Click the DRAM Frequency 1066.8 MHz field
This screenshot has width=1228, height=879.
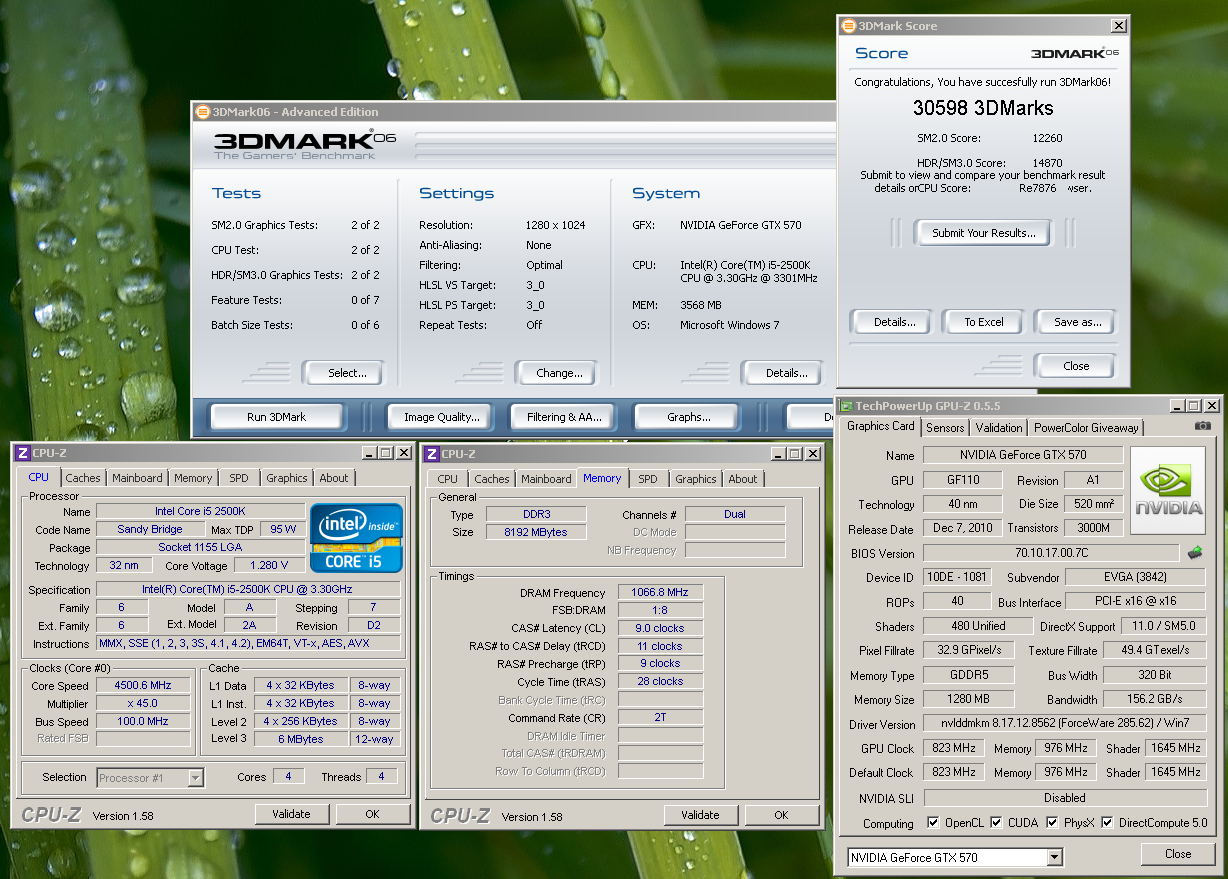(660, 592)
